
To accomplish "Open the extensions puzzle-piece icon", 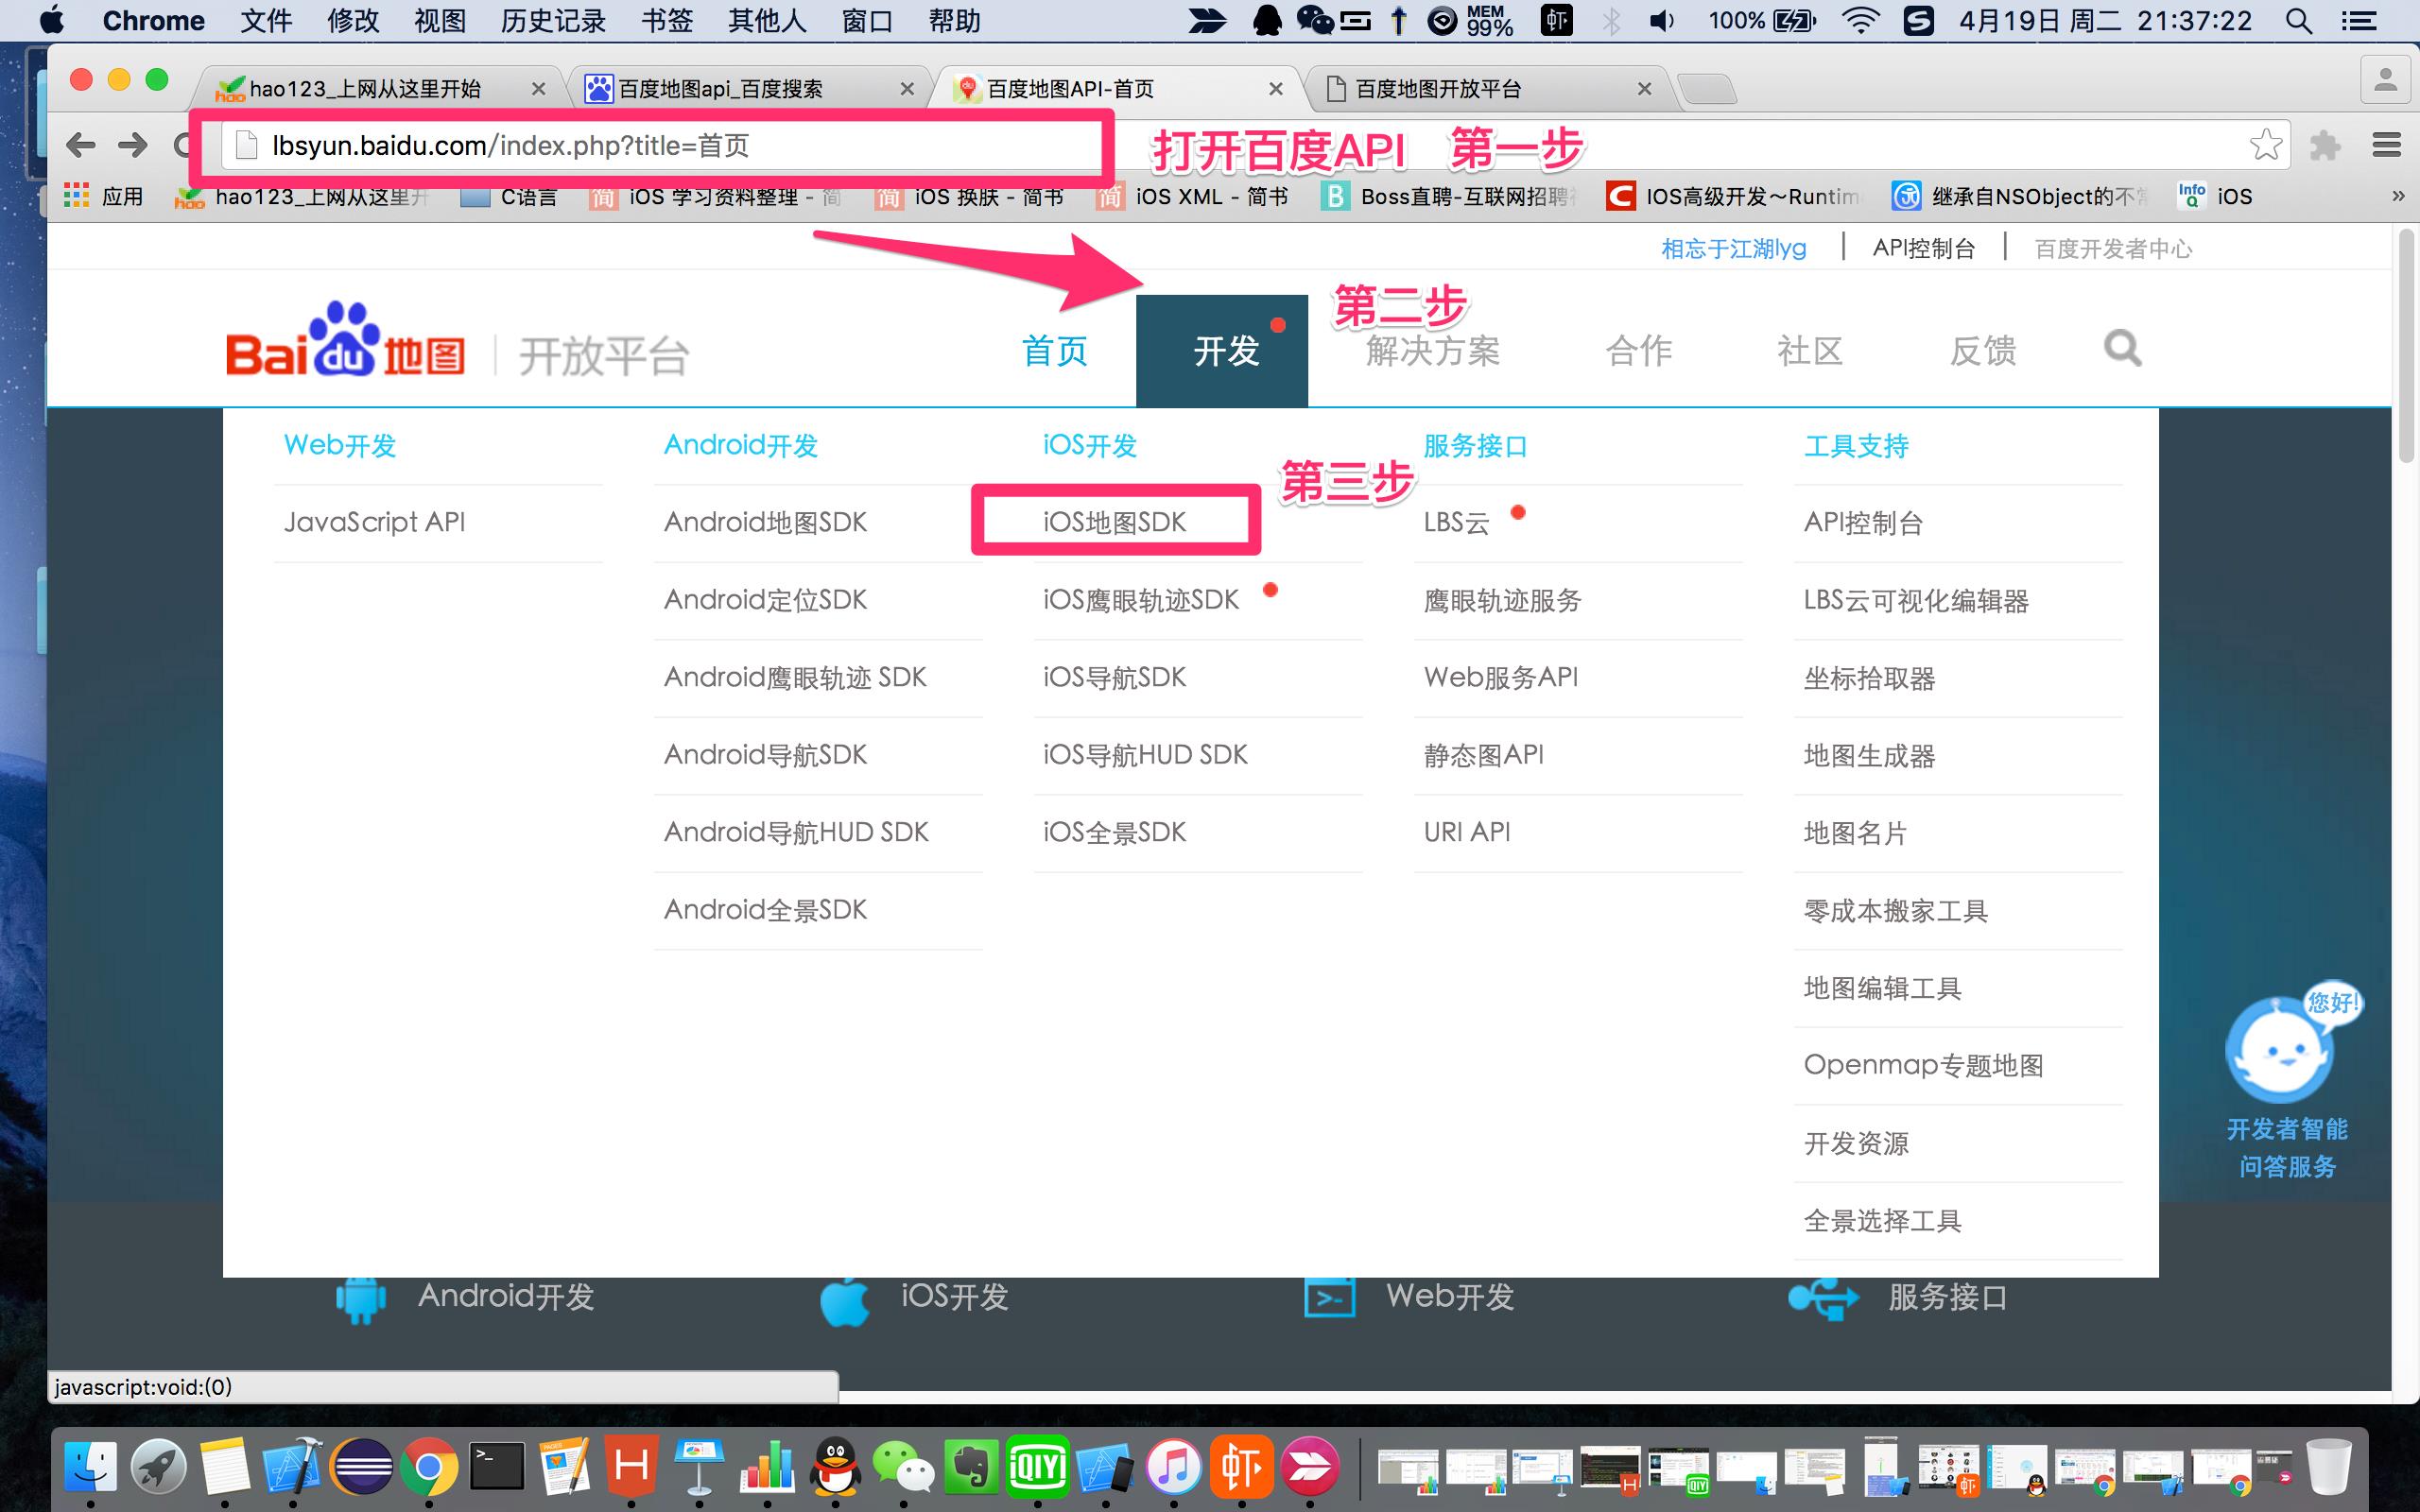I will point(2325,146).
